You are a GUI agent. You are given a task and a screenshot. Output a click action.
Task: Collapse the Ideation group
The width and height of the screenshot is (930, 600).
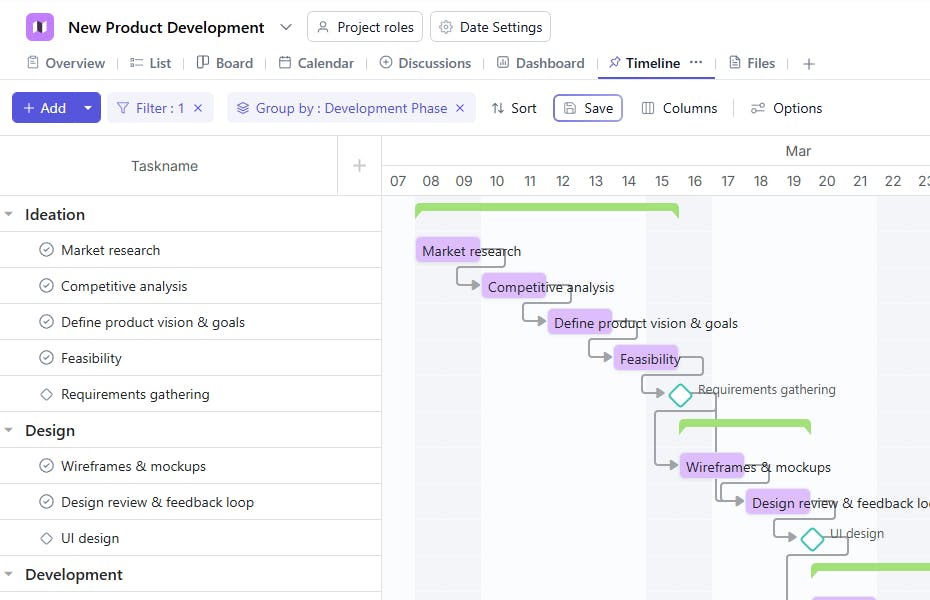click(x=9, y=214)
